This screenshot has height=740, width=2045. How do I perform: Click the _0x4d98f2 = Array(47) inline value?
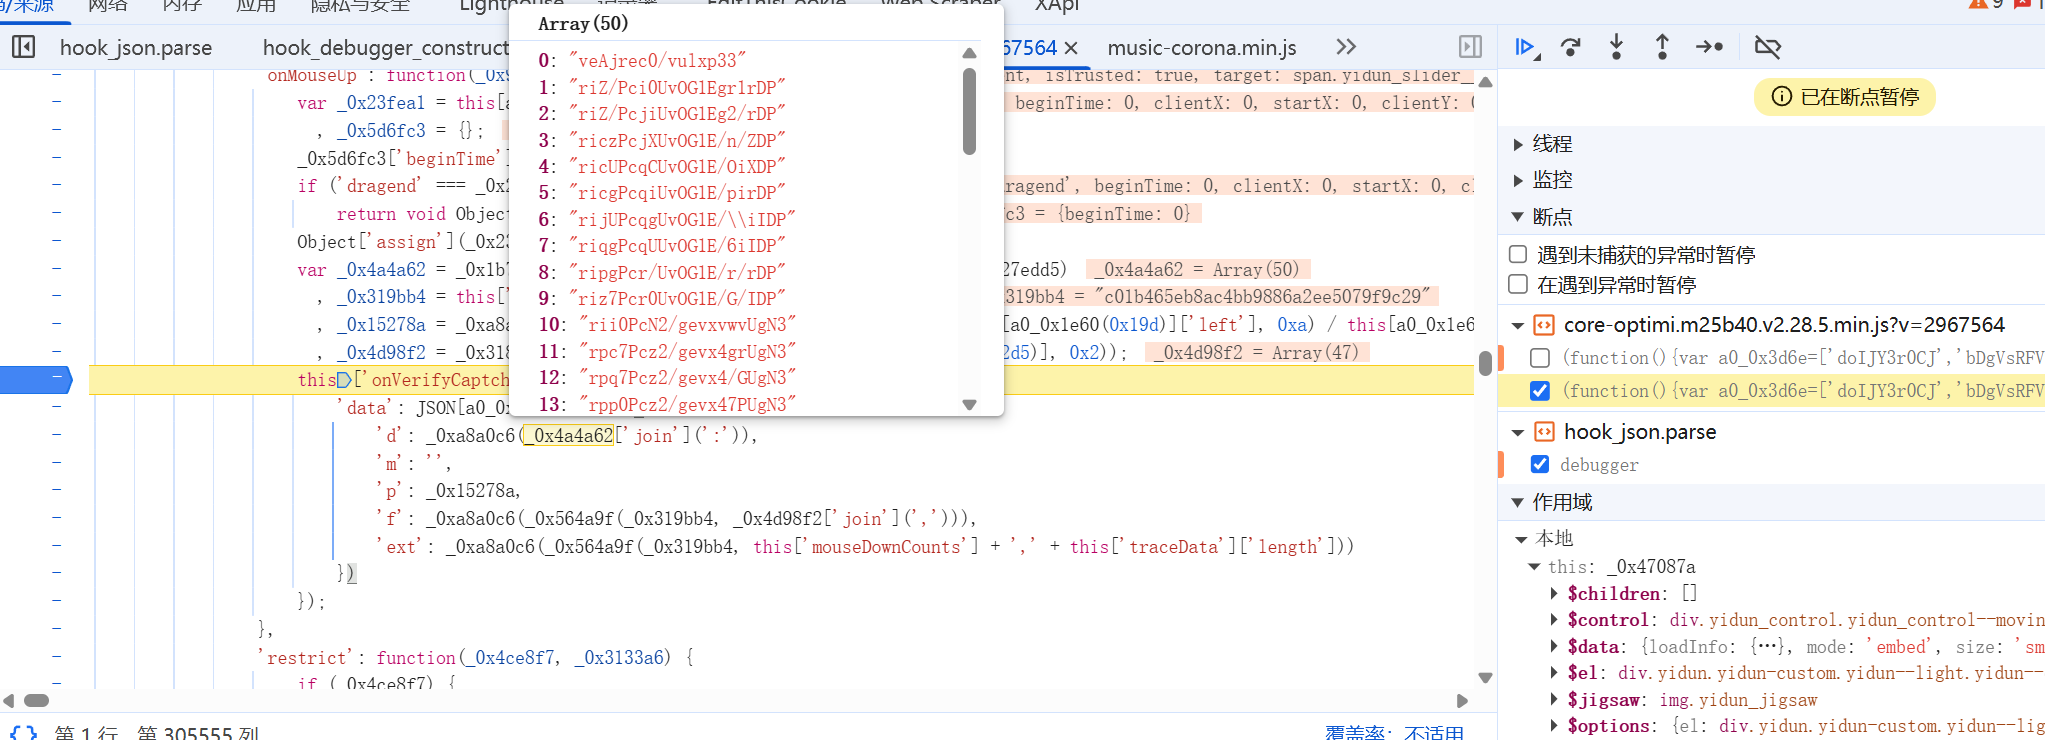tap(1256, 353)
